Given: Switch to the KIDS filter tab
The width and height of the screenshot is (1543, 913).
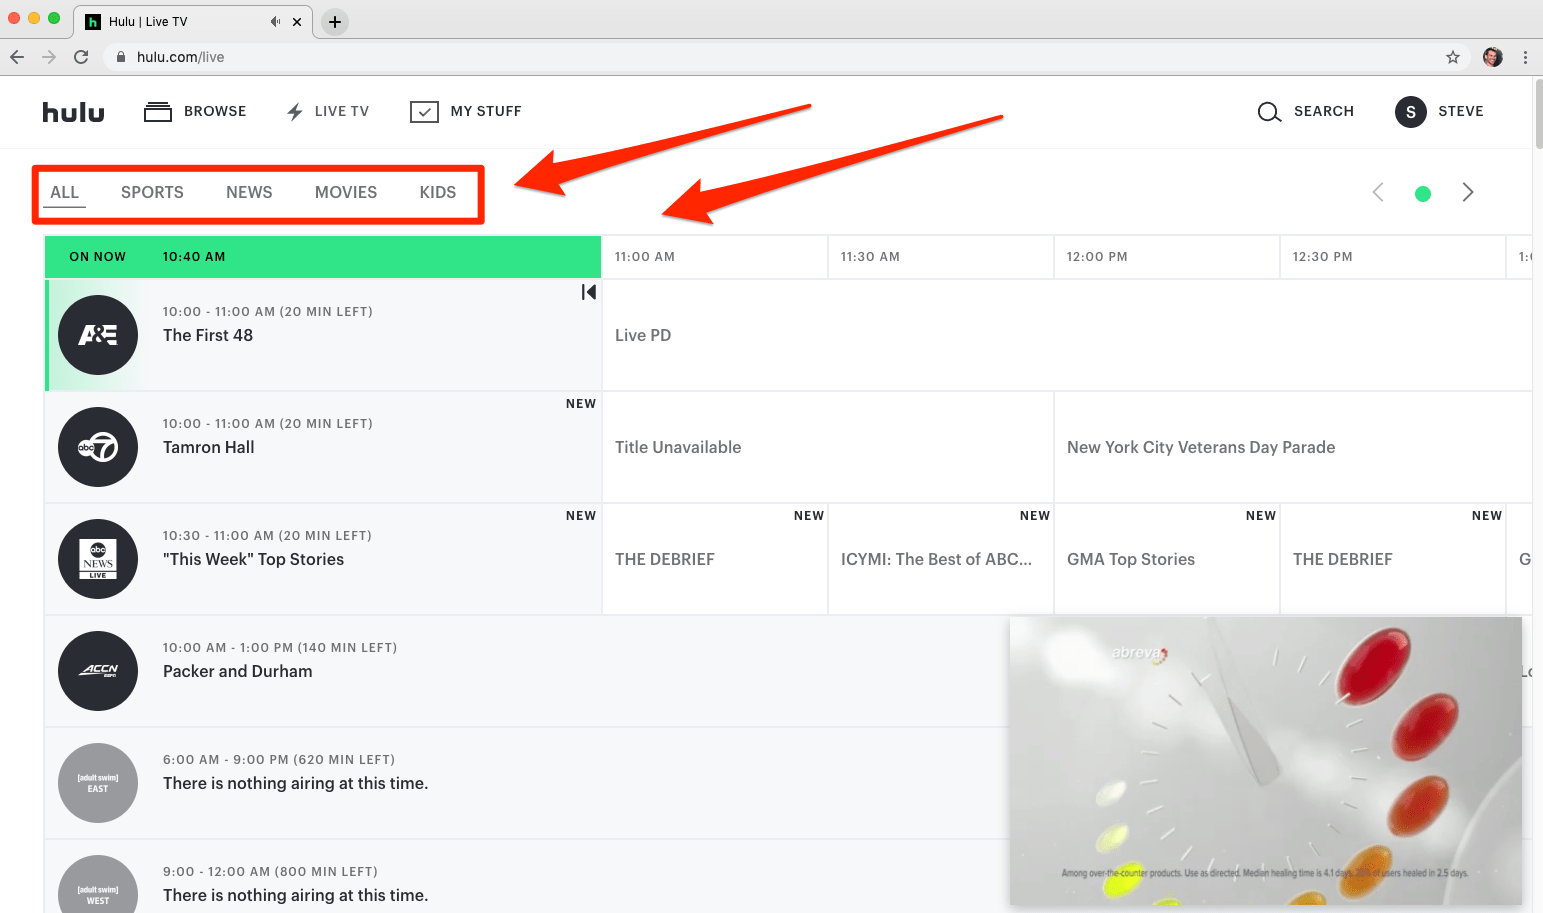Looking at the screenshot, I should 438,192.
